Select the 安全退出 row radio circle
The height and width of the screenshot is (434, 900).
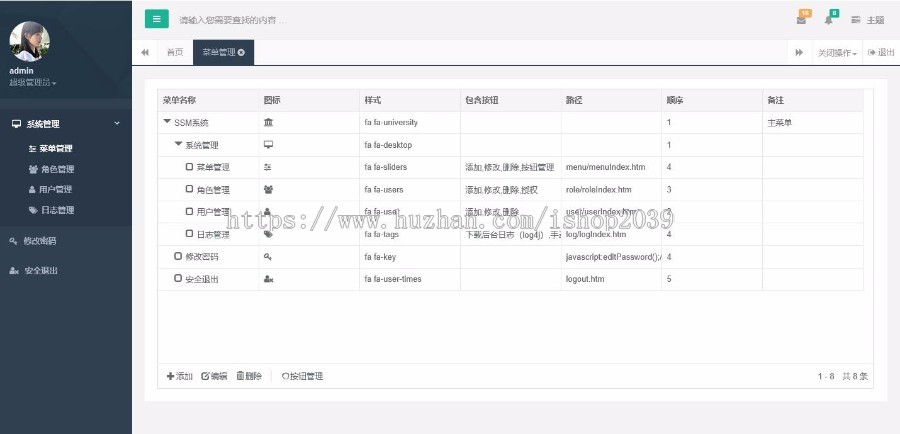(x=178, y=278)
